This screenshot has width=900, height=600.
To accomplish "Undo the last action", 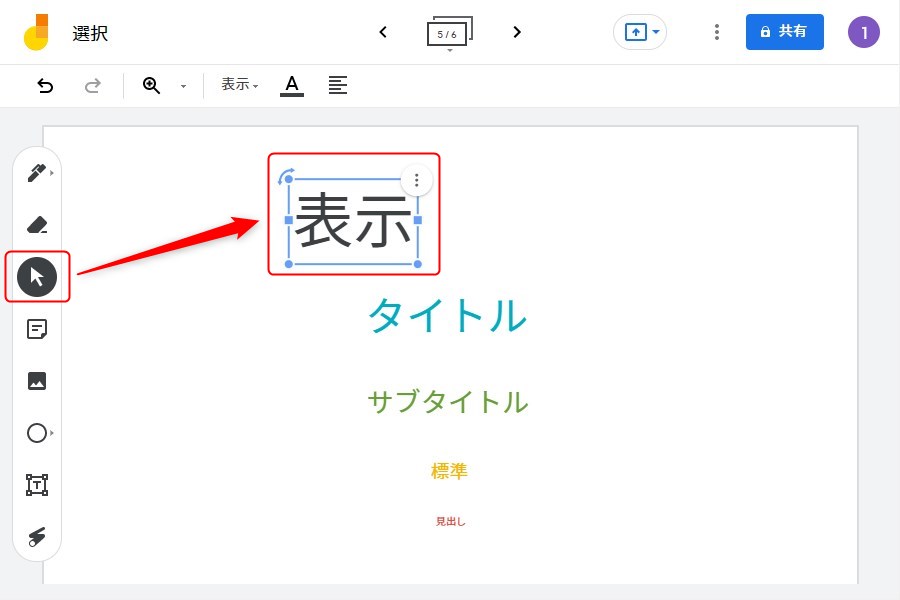I will pos(45,86).
